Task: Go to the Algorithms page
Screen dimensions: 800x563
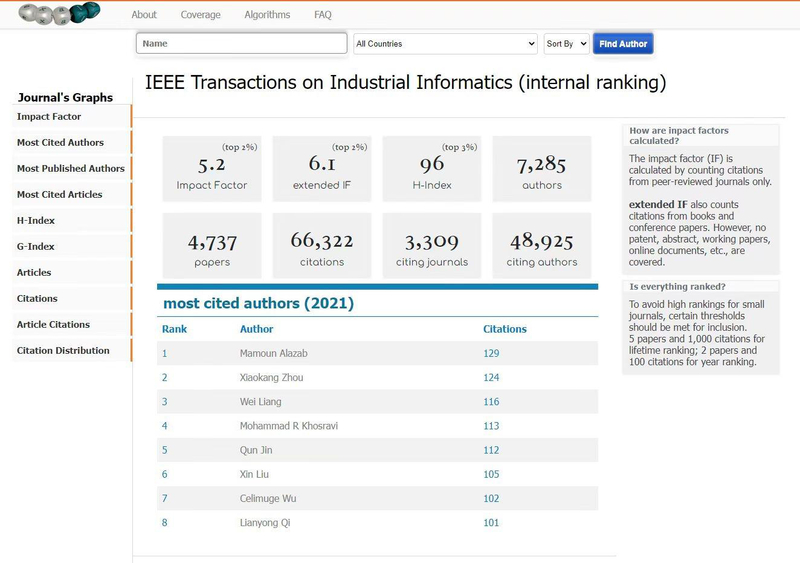Action: click(267, 15)
